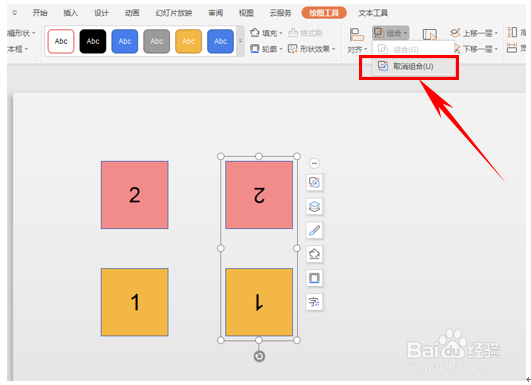Image resolution: width=531 pixels, height=385 pixels.
Task: Apply the last blue Abc shape style
Action: point(220,41)
